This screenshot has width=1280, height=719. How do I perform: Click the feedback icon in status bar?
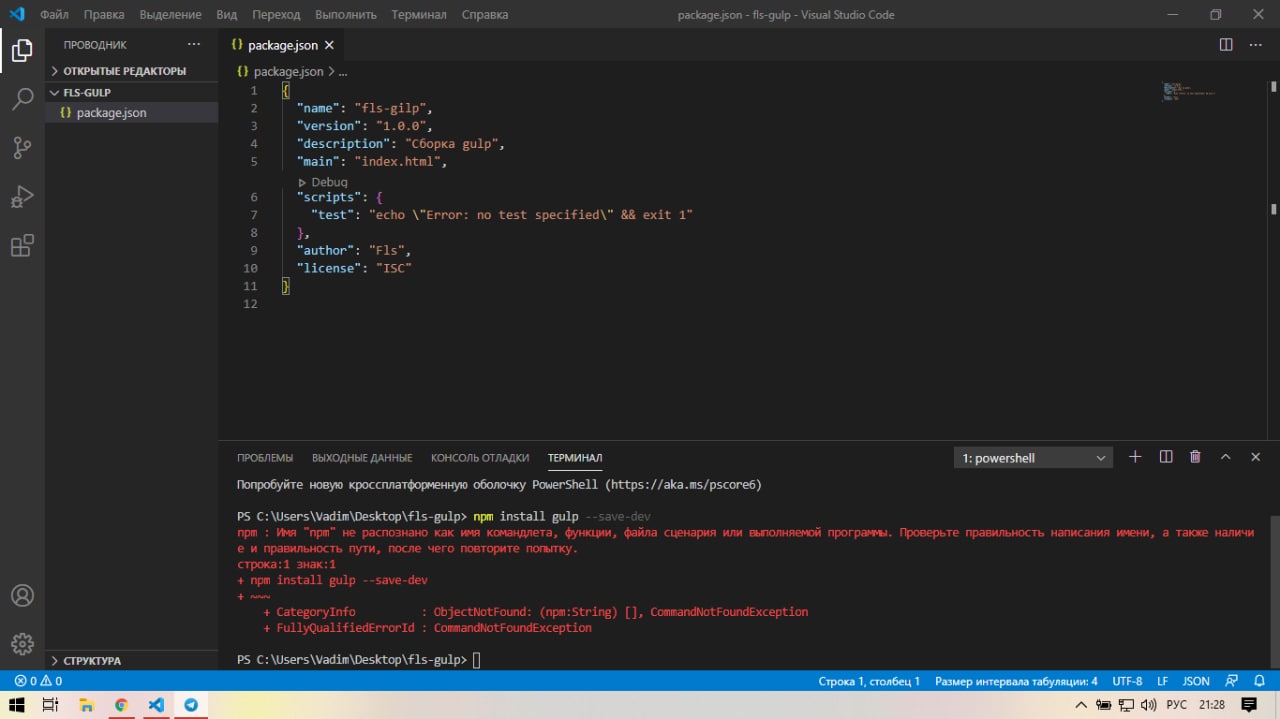coord(1232,681)
